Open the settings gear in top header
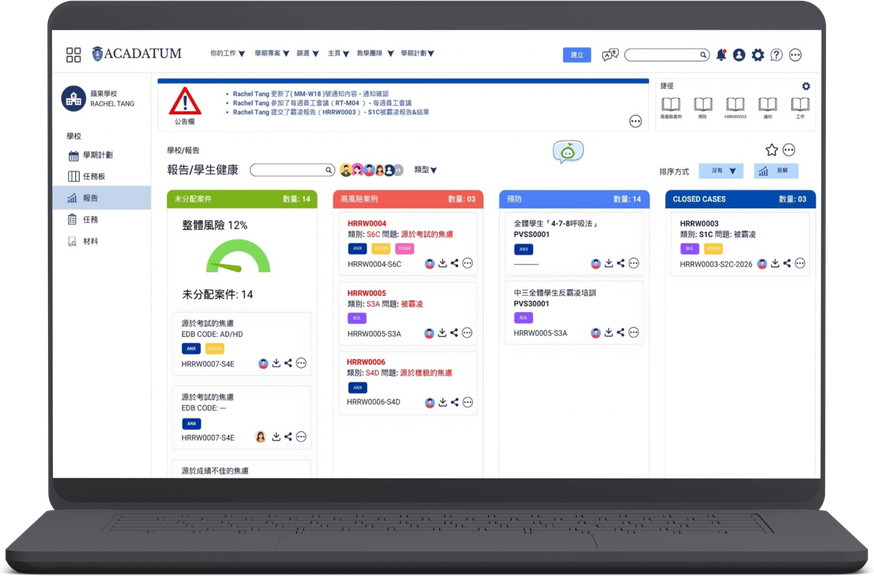This screenshot has height=576, width=874. (758, 55)
